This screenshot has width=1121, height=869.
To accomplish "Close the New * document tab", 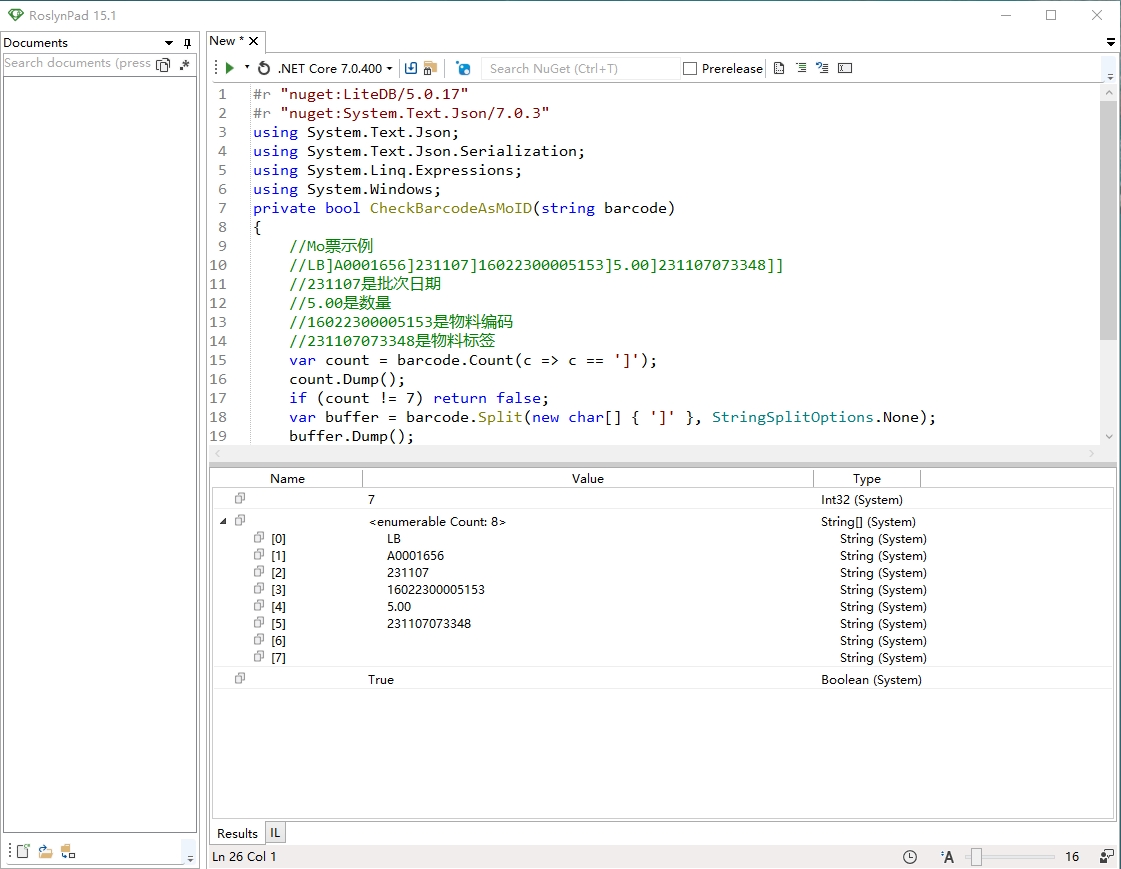I will coord(253,41).
